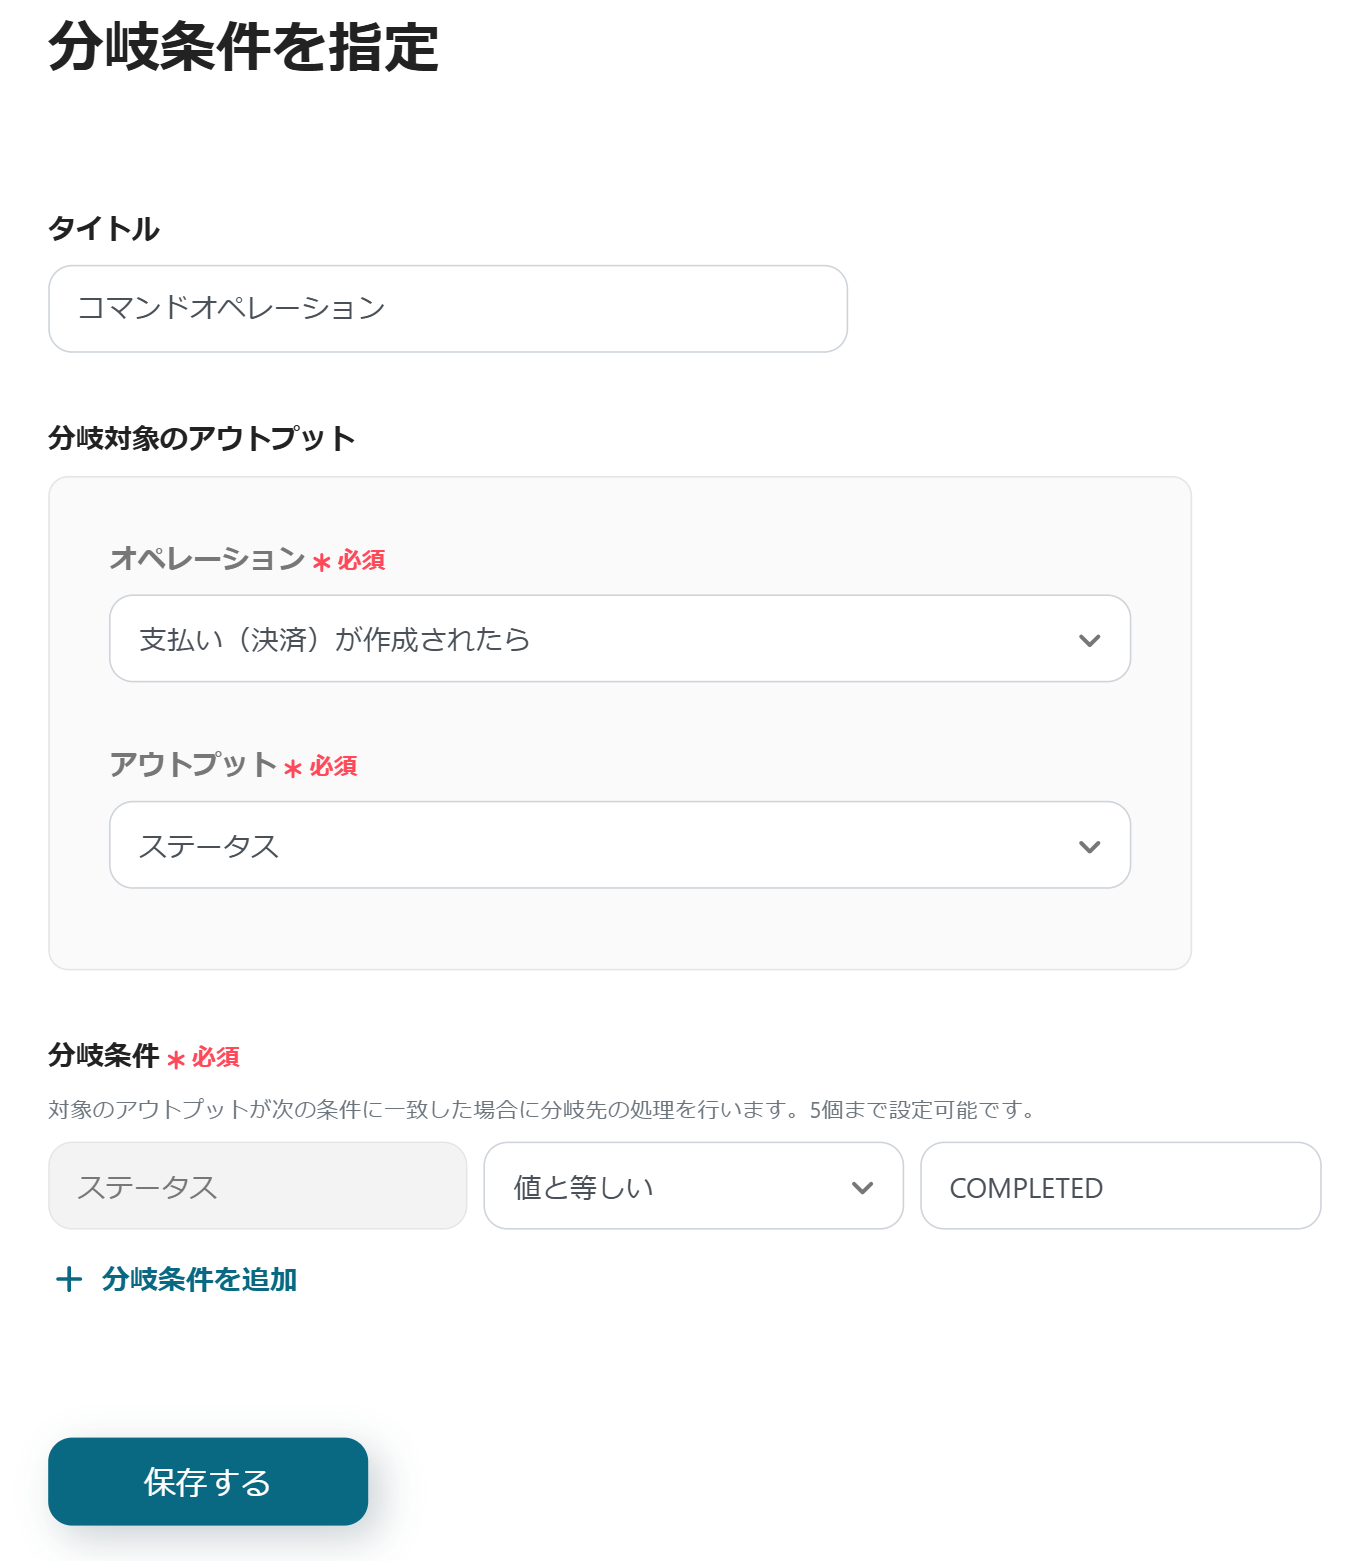Click the plus icon for adding a condition
Screen dimensions: 1352x1561
(68, 1279)
